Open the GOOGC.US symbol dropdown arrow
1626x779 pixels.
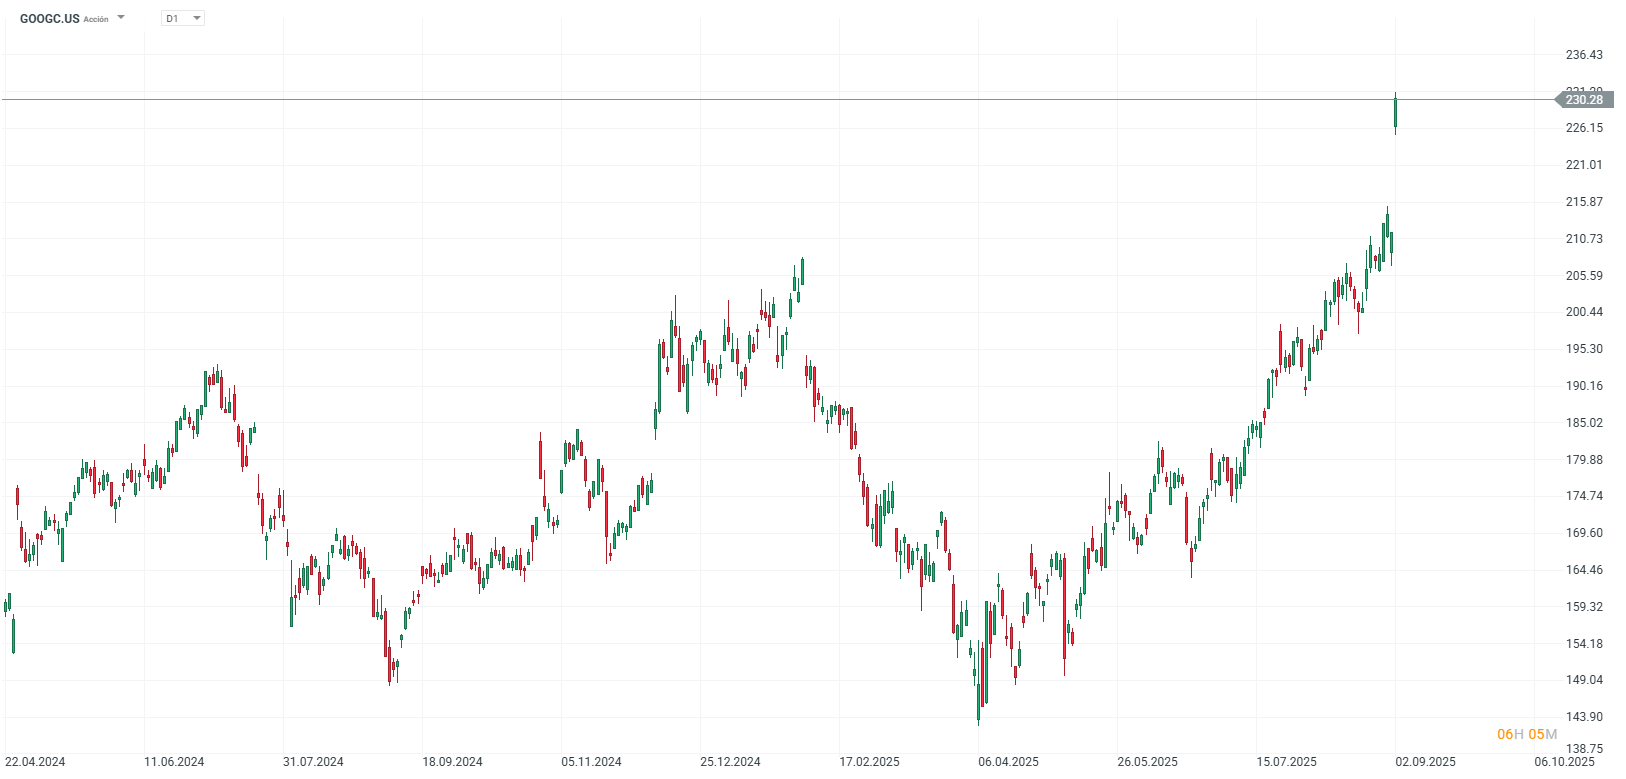(121, 18)
